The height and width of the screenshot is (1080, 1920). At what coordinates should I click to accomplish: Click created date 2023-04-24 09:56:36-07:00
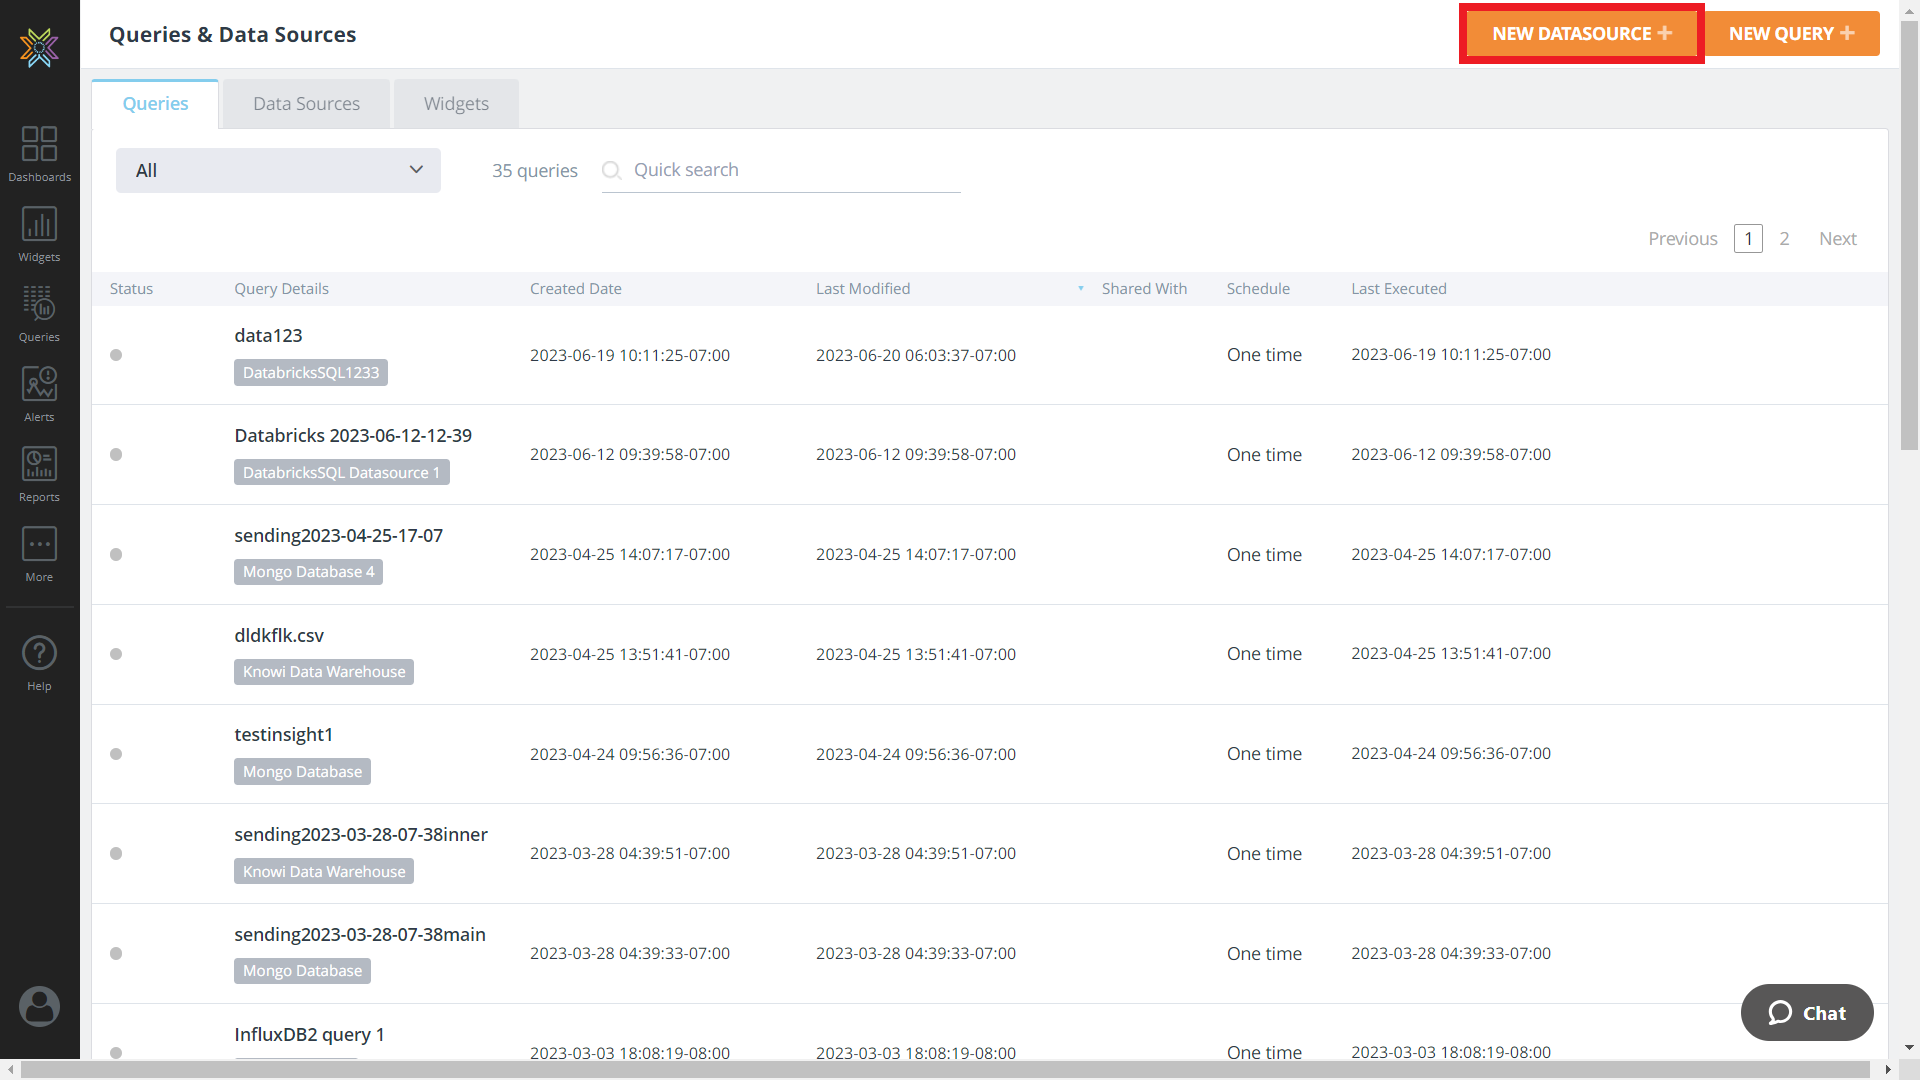[630, 754]
